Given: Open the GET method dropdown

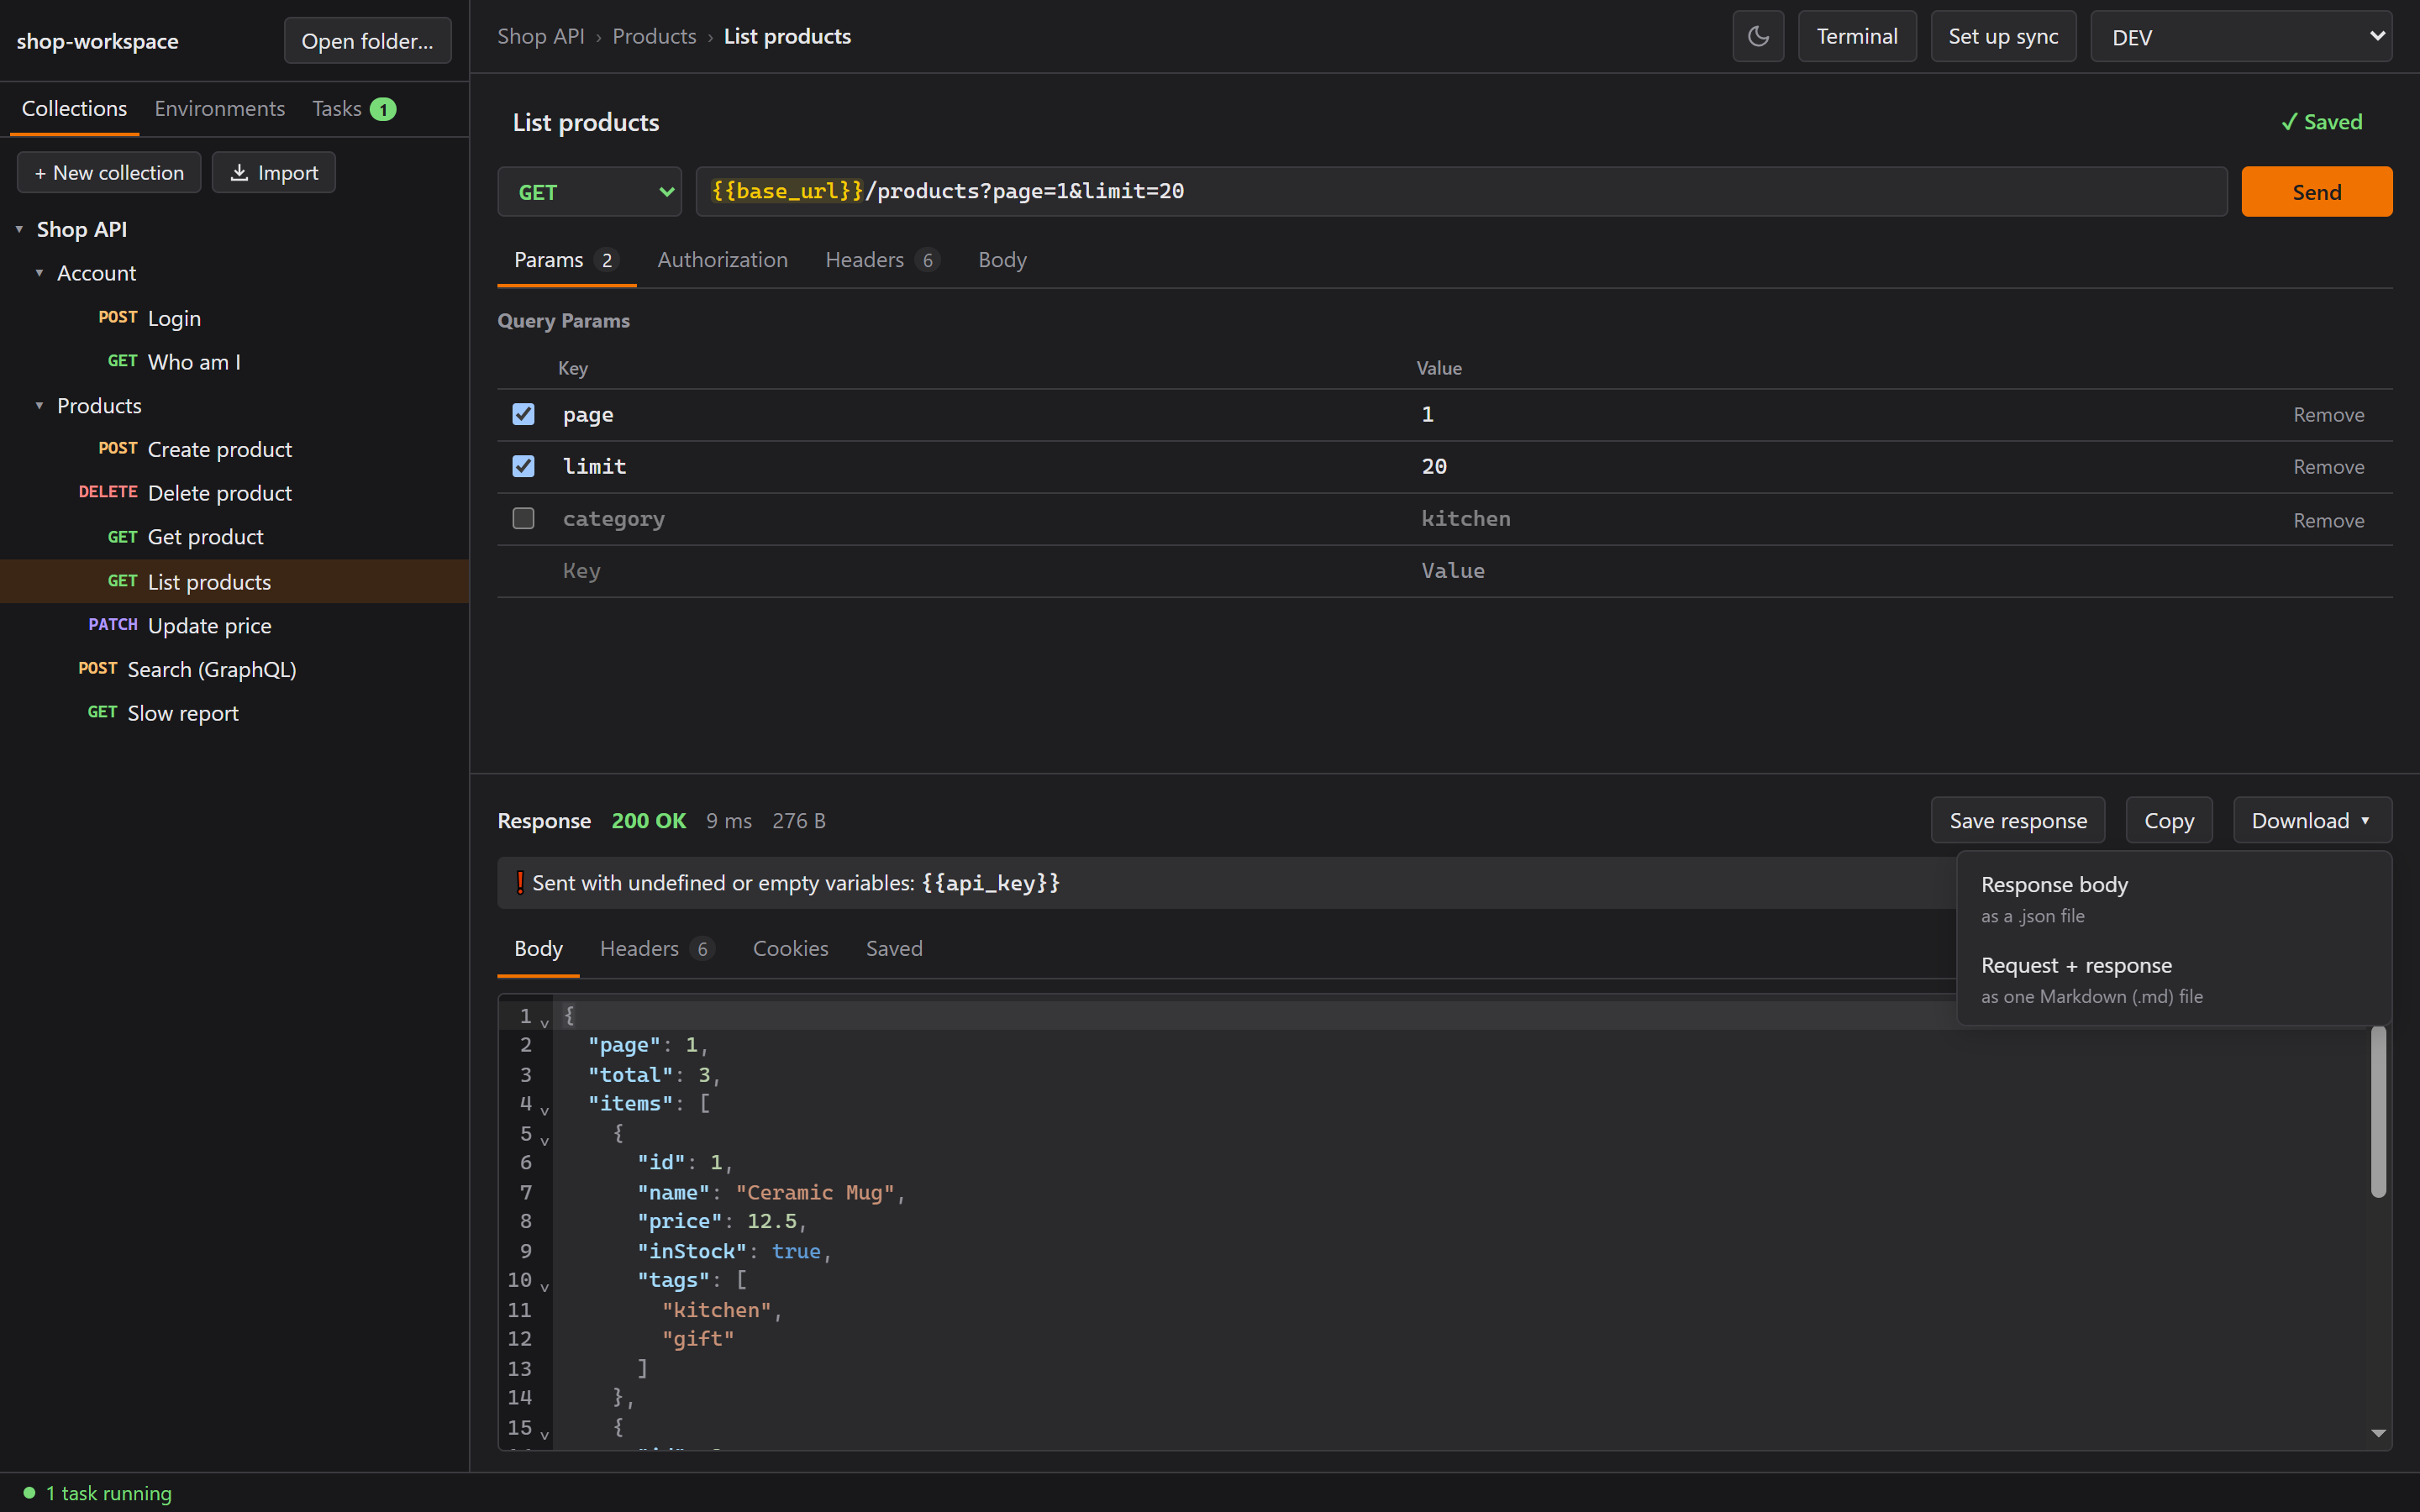Looking at the screenshot, I should coord(589,192).
